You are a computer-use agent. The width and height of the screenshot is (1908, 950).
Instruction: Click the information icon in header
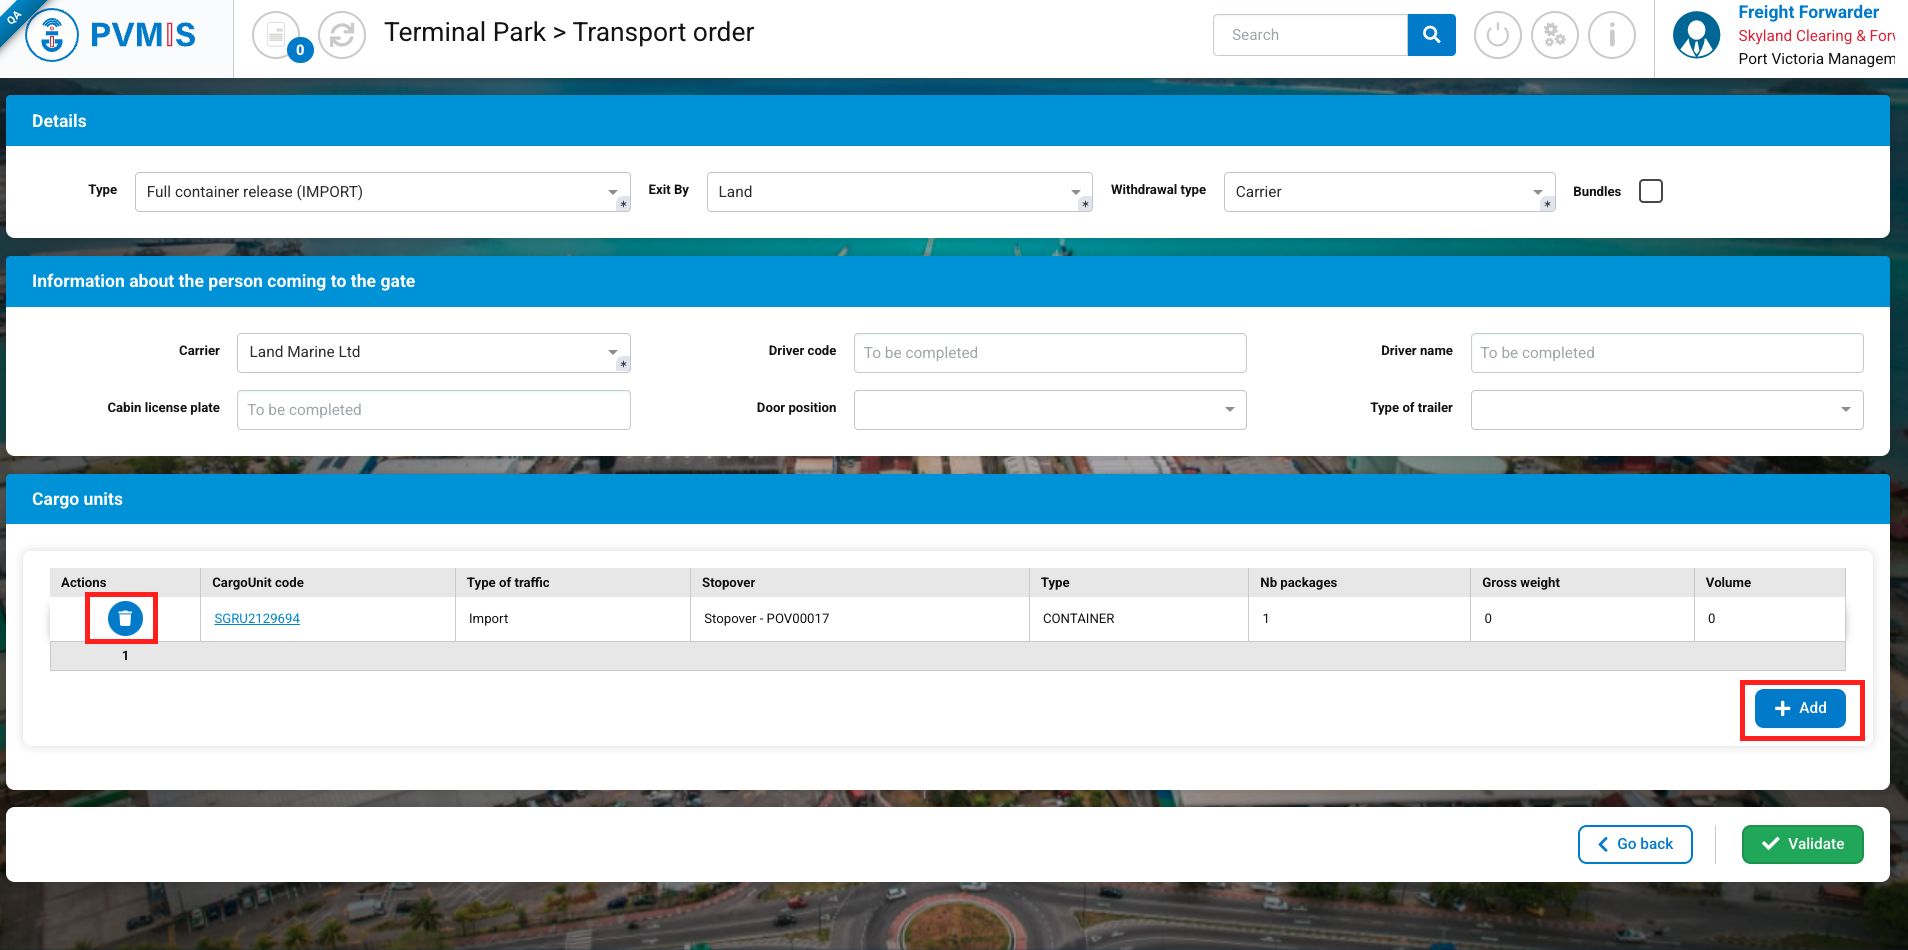click(x=1611, y=35)
